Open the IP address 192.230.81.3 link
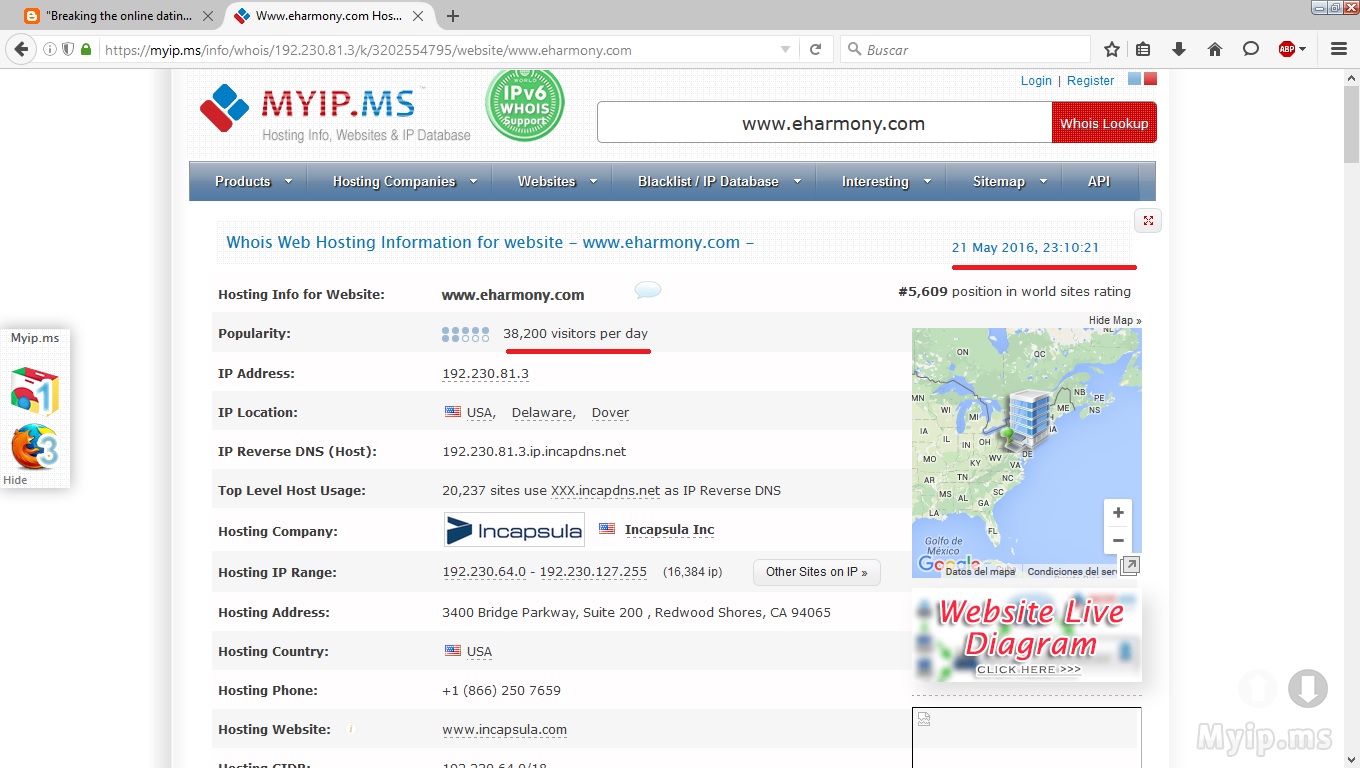Viewport: 1360px width, 768px height. [485, 374]
